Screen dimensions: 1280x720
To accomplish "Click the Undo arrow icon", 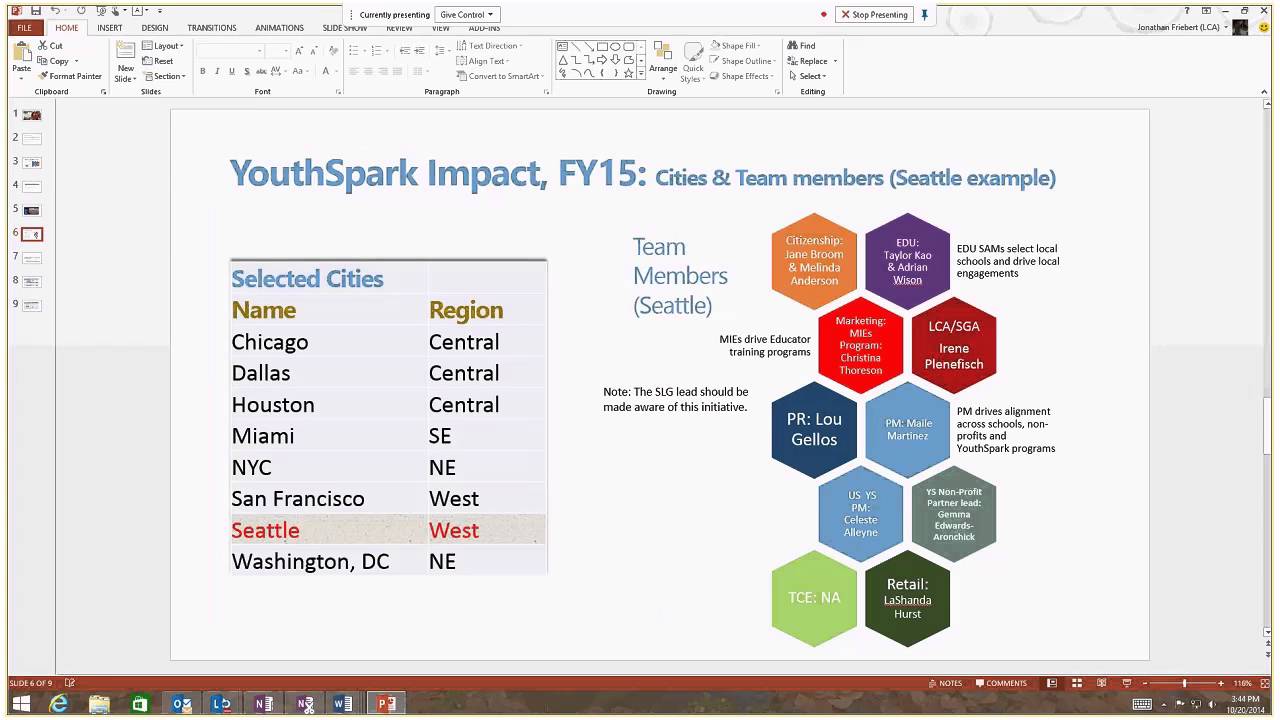I will pyautogui.click(x=55, y=11).
